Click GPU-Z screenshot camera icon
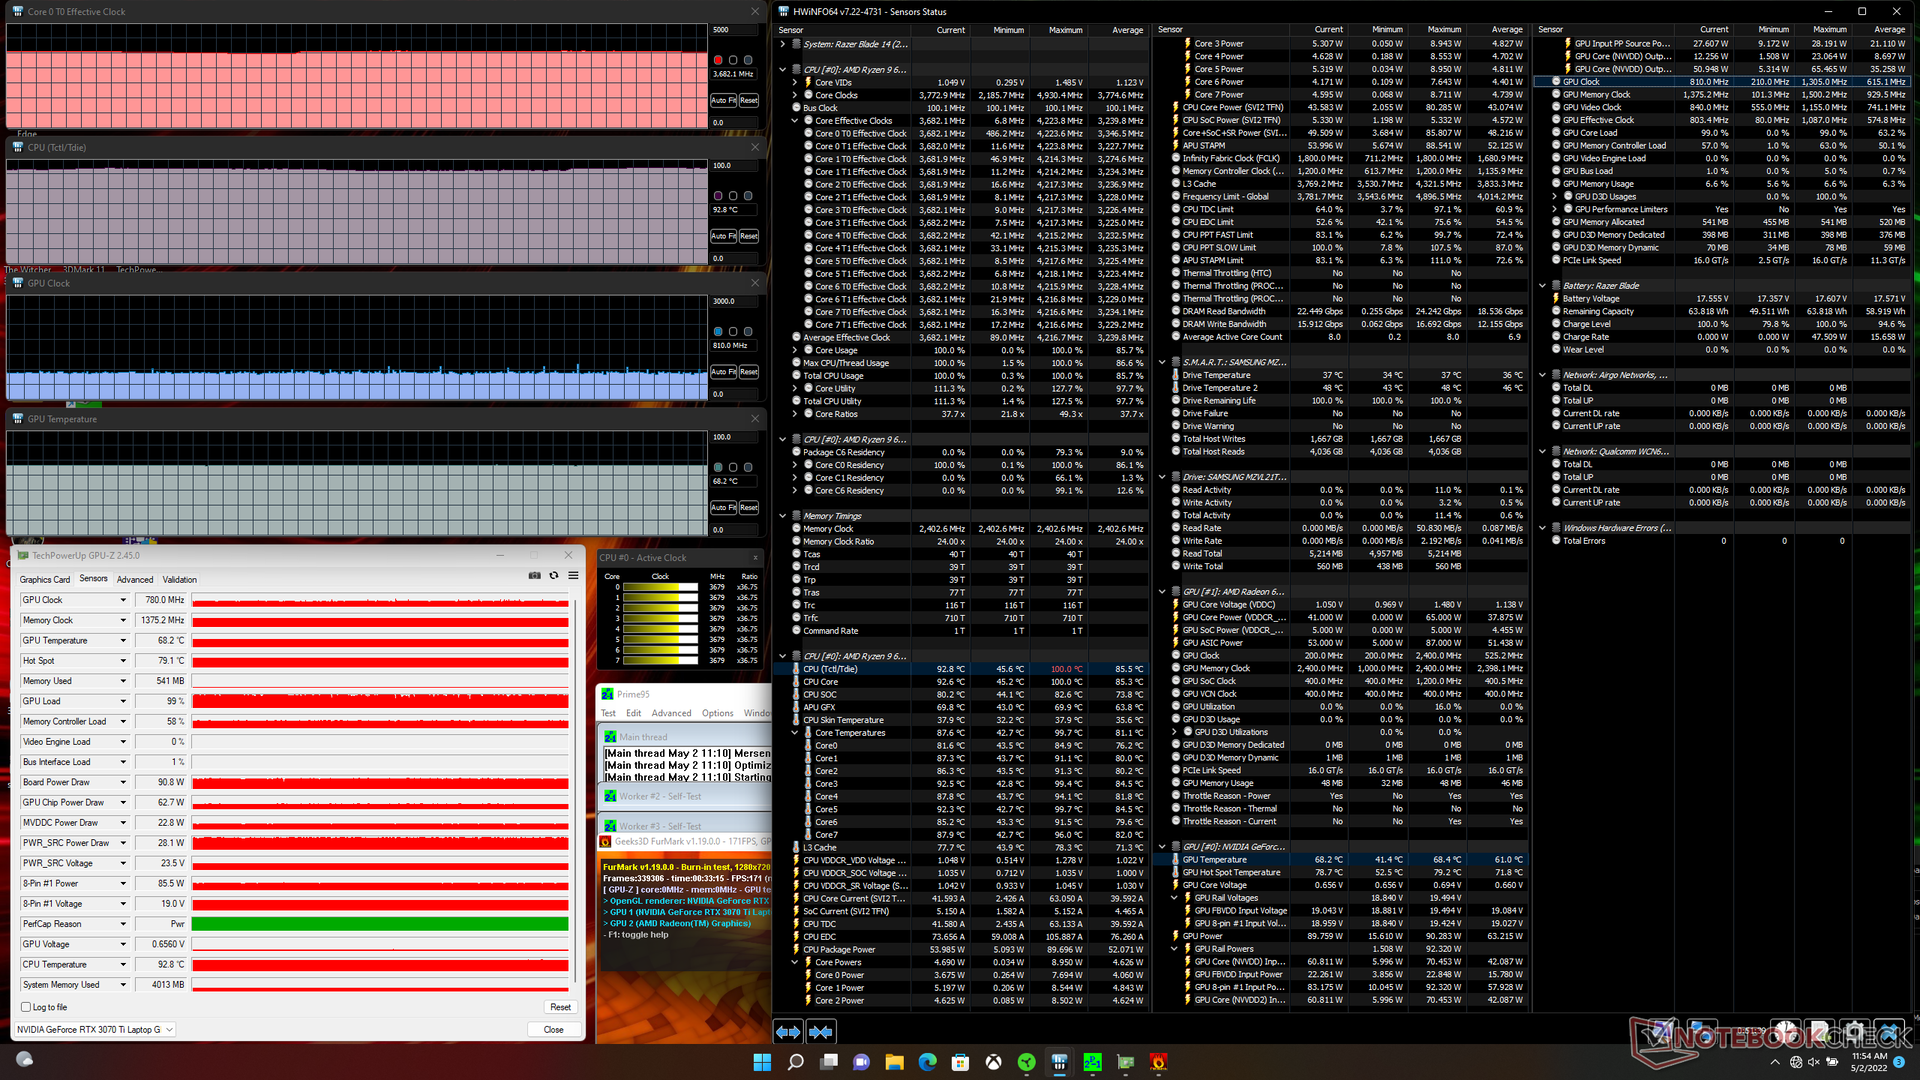Image resolution: width=1920 pixels, height=1080 pixels. tap(535, 575)
